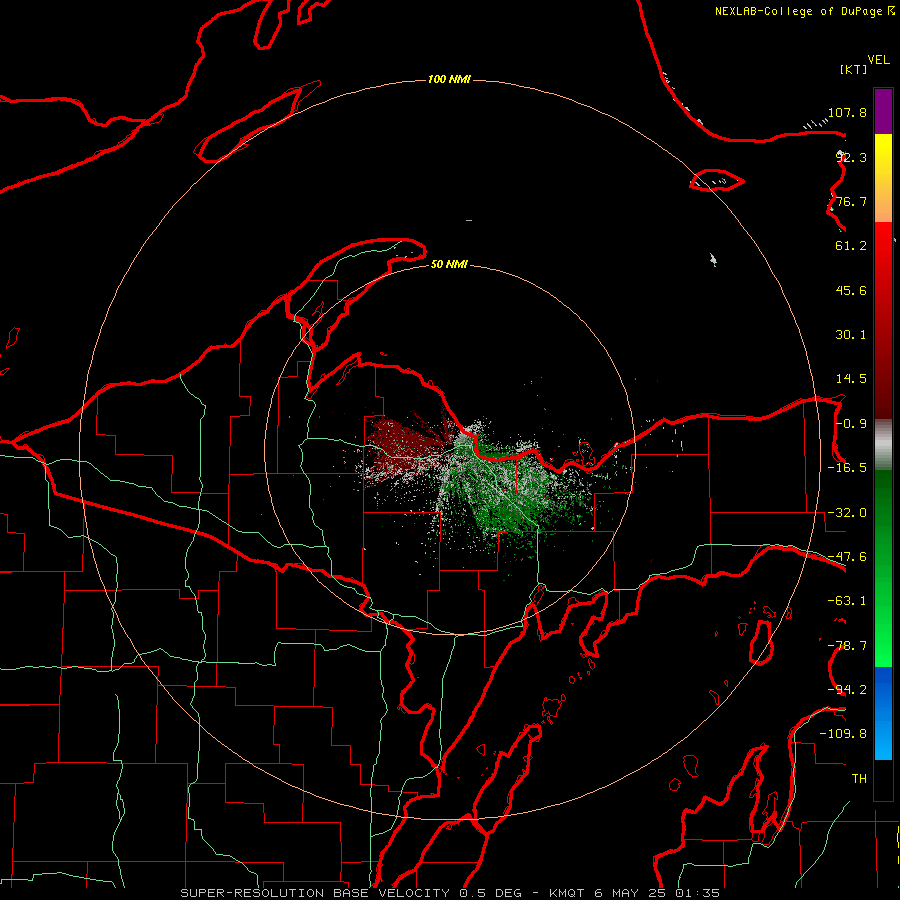Click the -16.5 velocity scale value
This screenshot has height=900, width=900.
pyautogui.click(x=847, y=468)
